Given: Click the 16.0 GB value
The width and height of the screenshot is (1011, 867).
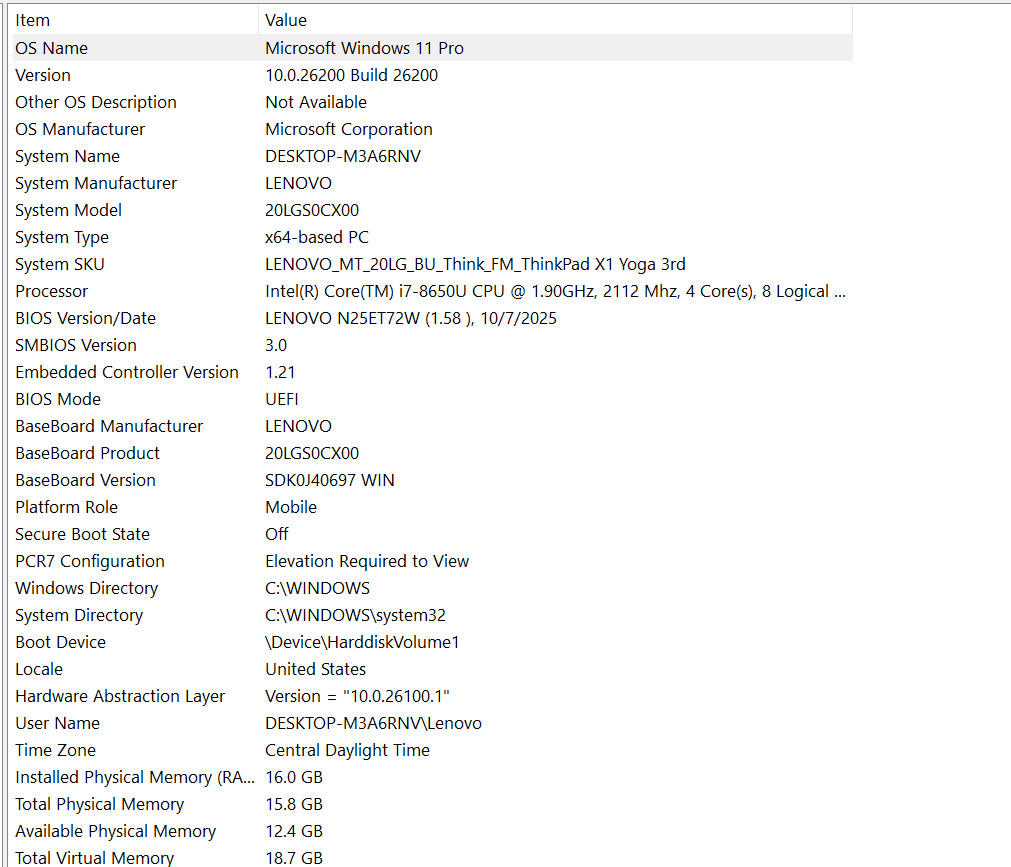Looking at the screenshot, I should [x=294, y=779].
